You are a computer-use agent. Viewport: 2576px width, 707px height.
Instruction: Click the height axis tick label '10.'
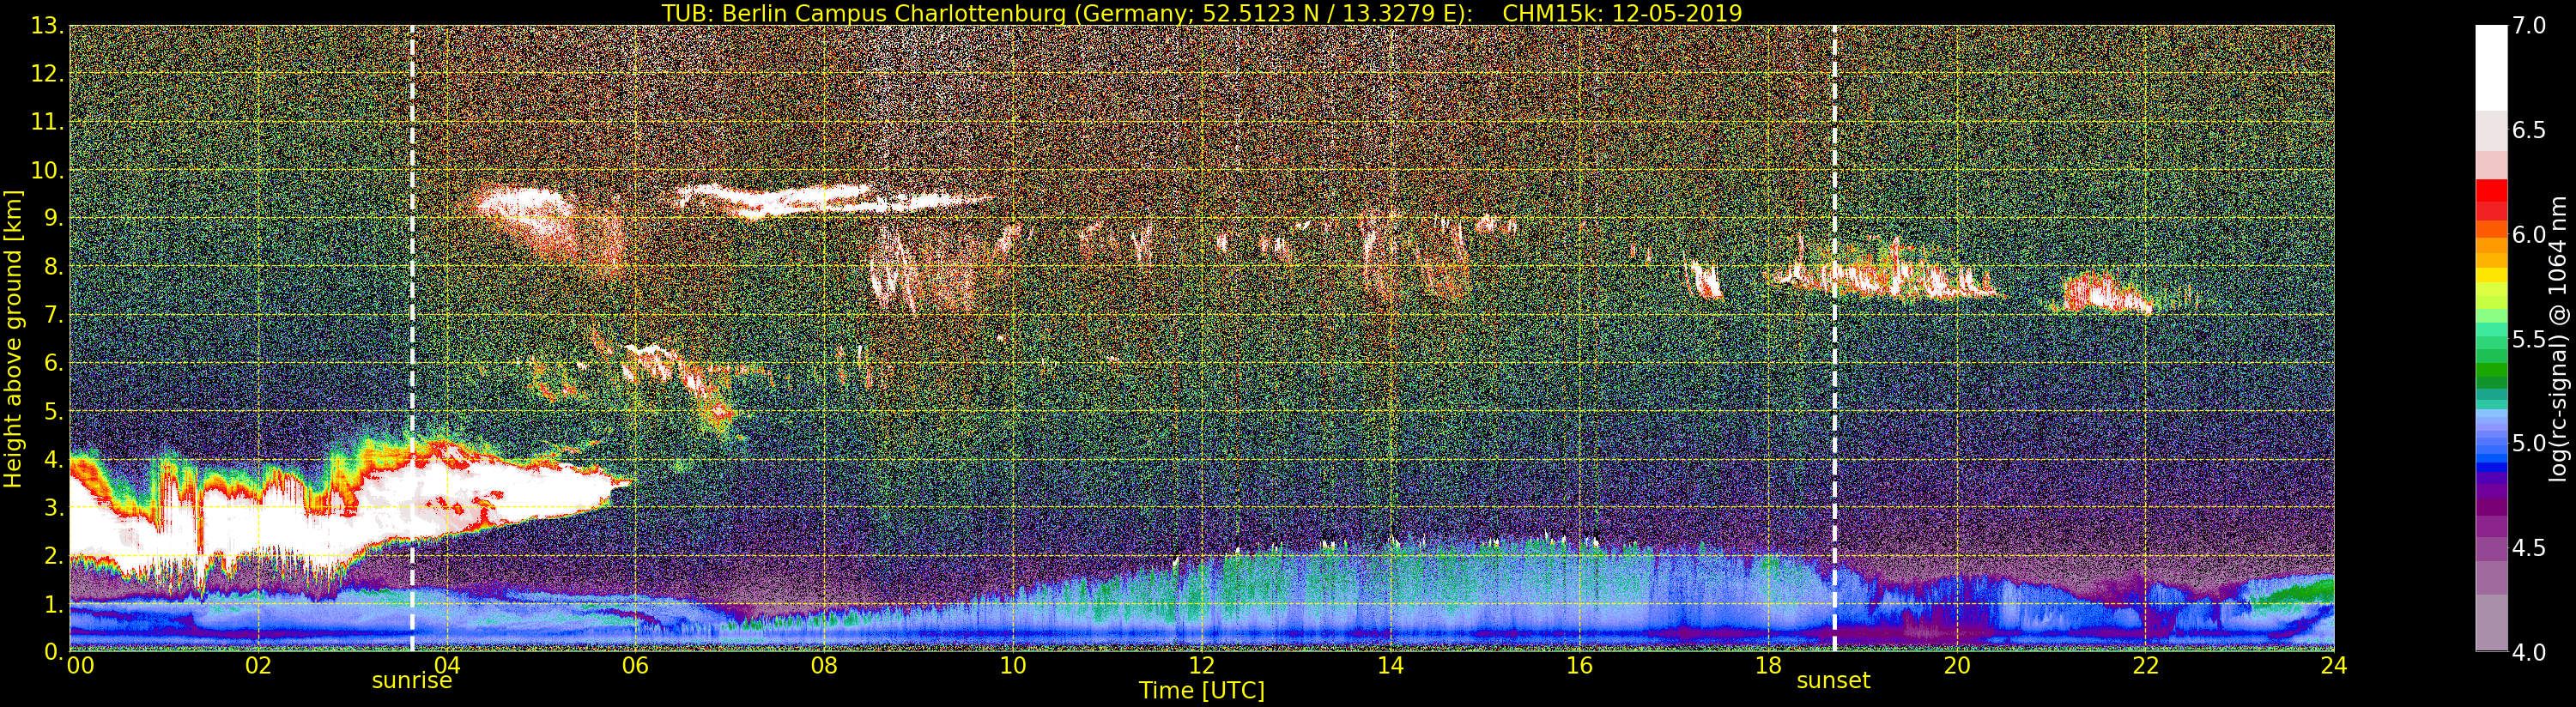click(x=47, y=170)
